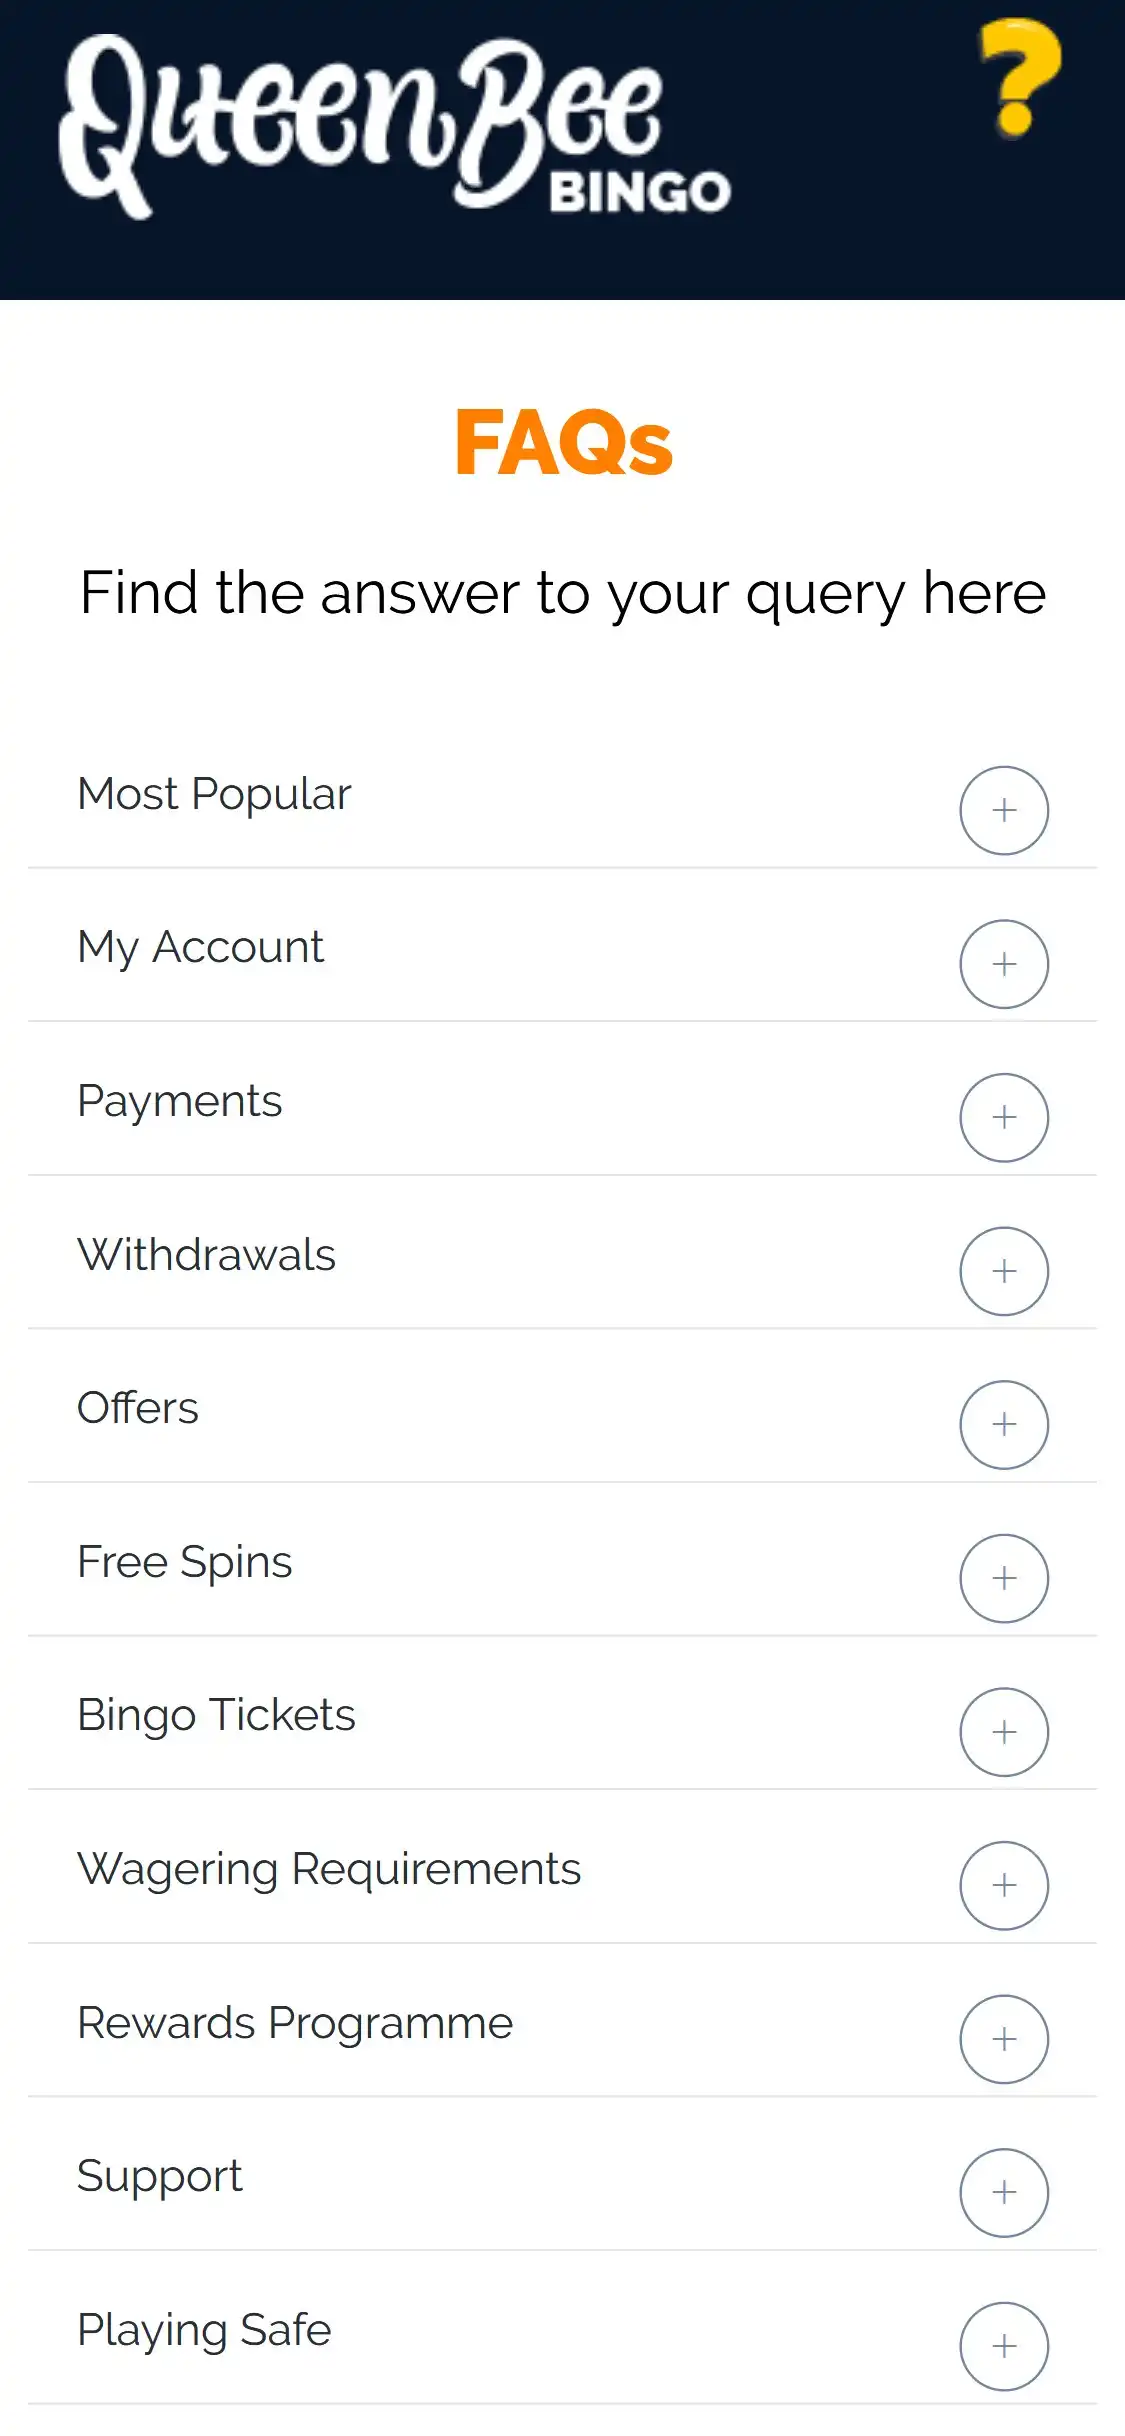
Task: Select the Offers category label
Action: [x=138, y=1409]
